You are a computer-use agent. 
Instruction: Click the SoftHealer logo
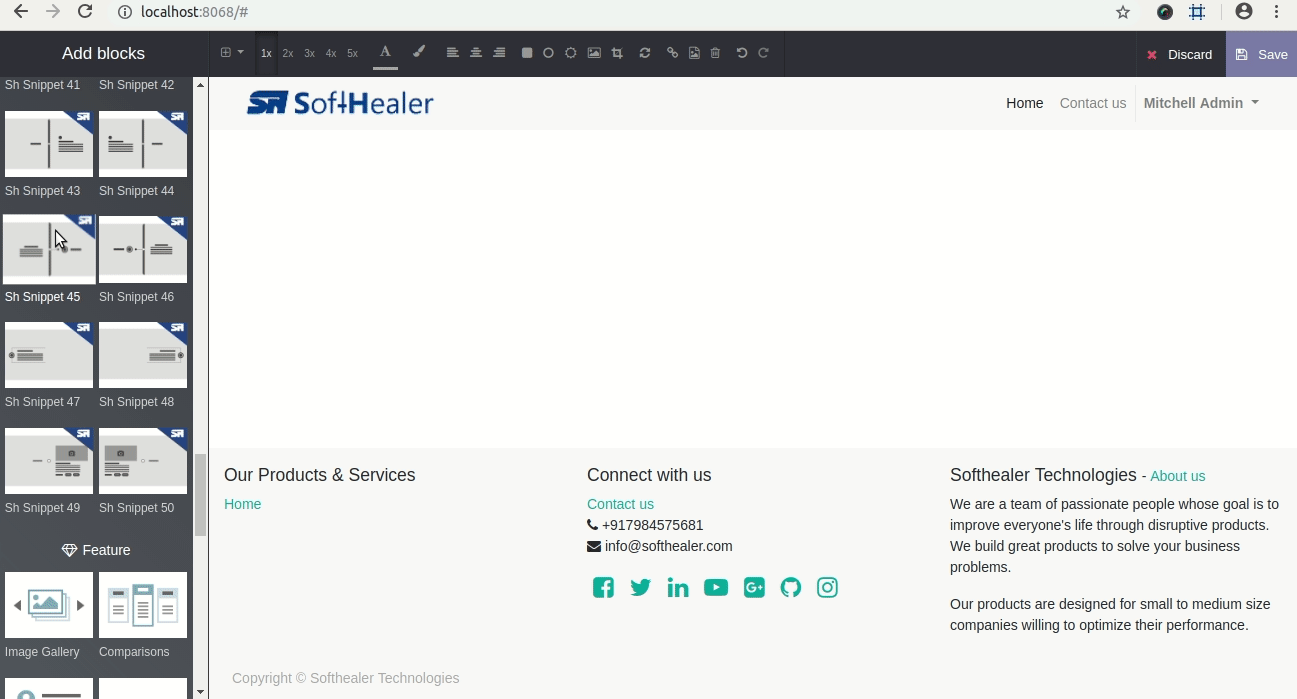(340, 103)
